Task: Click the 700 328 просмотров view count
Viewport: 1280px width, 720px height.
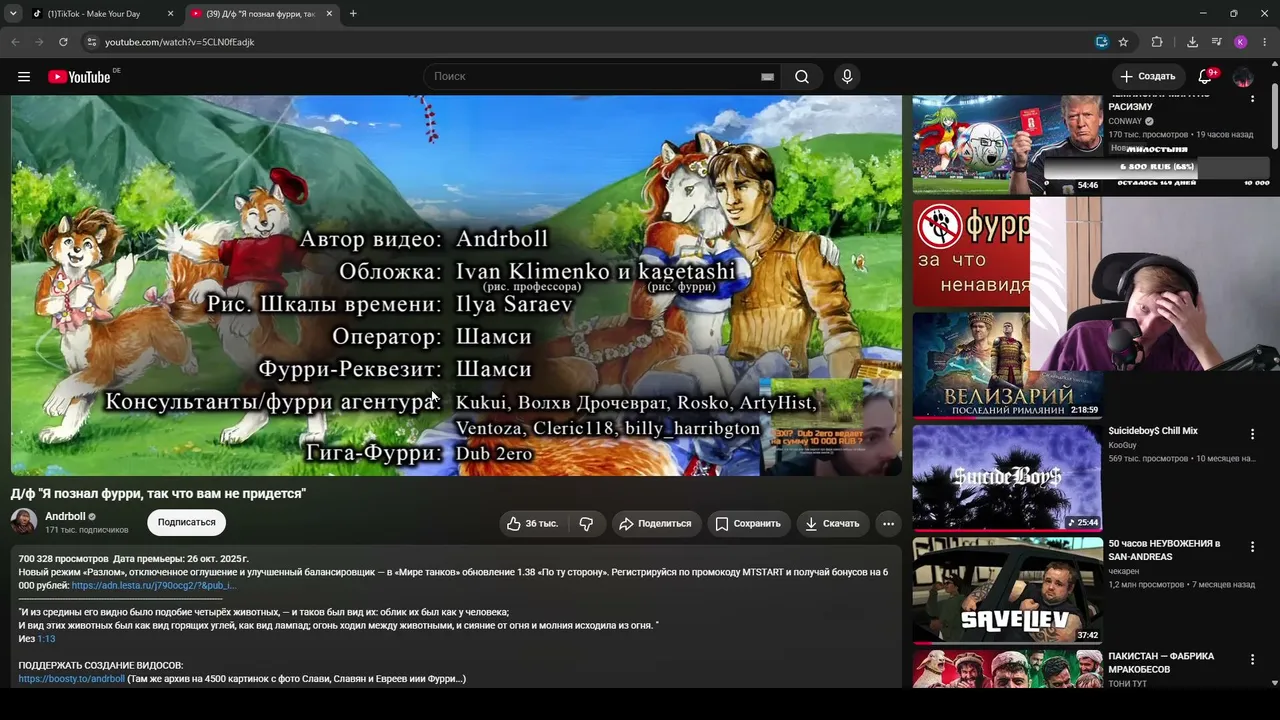Action: click(x=63, y=559)
